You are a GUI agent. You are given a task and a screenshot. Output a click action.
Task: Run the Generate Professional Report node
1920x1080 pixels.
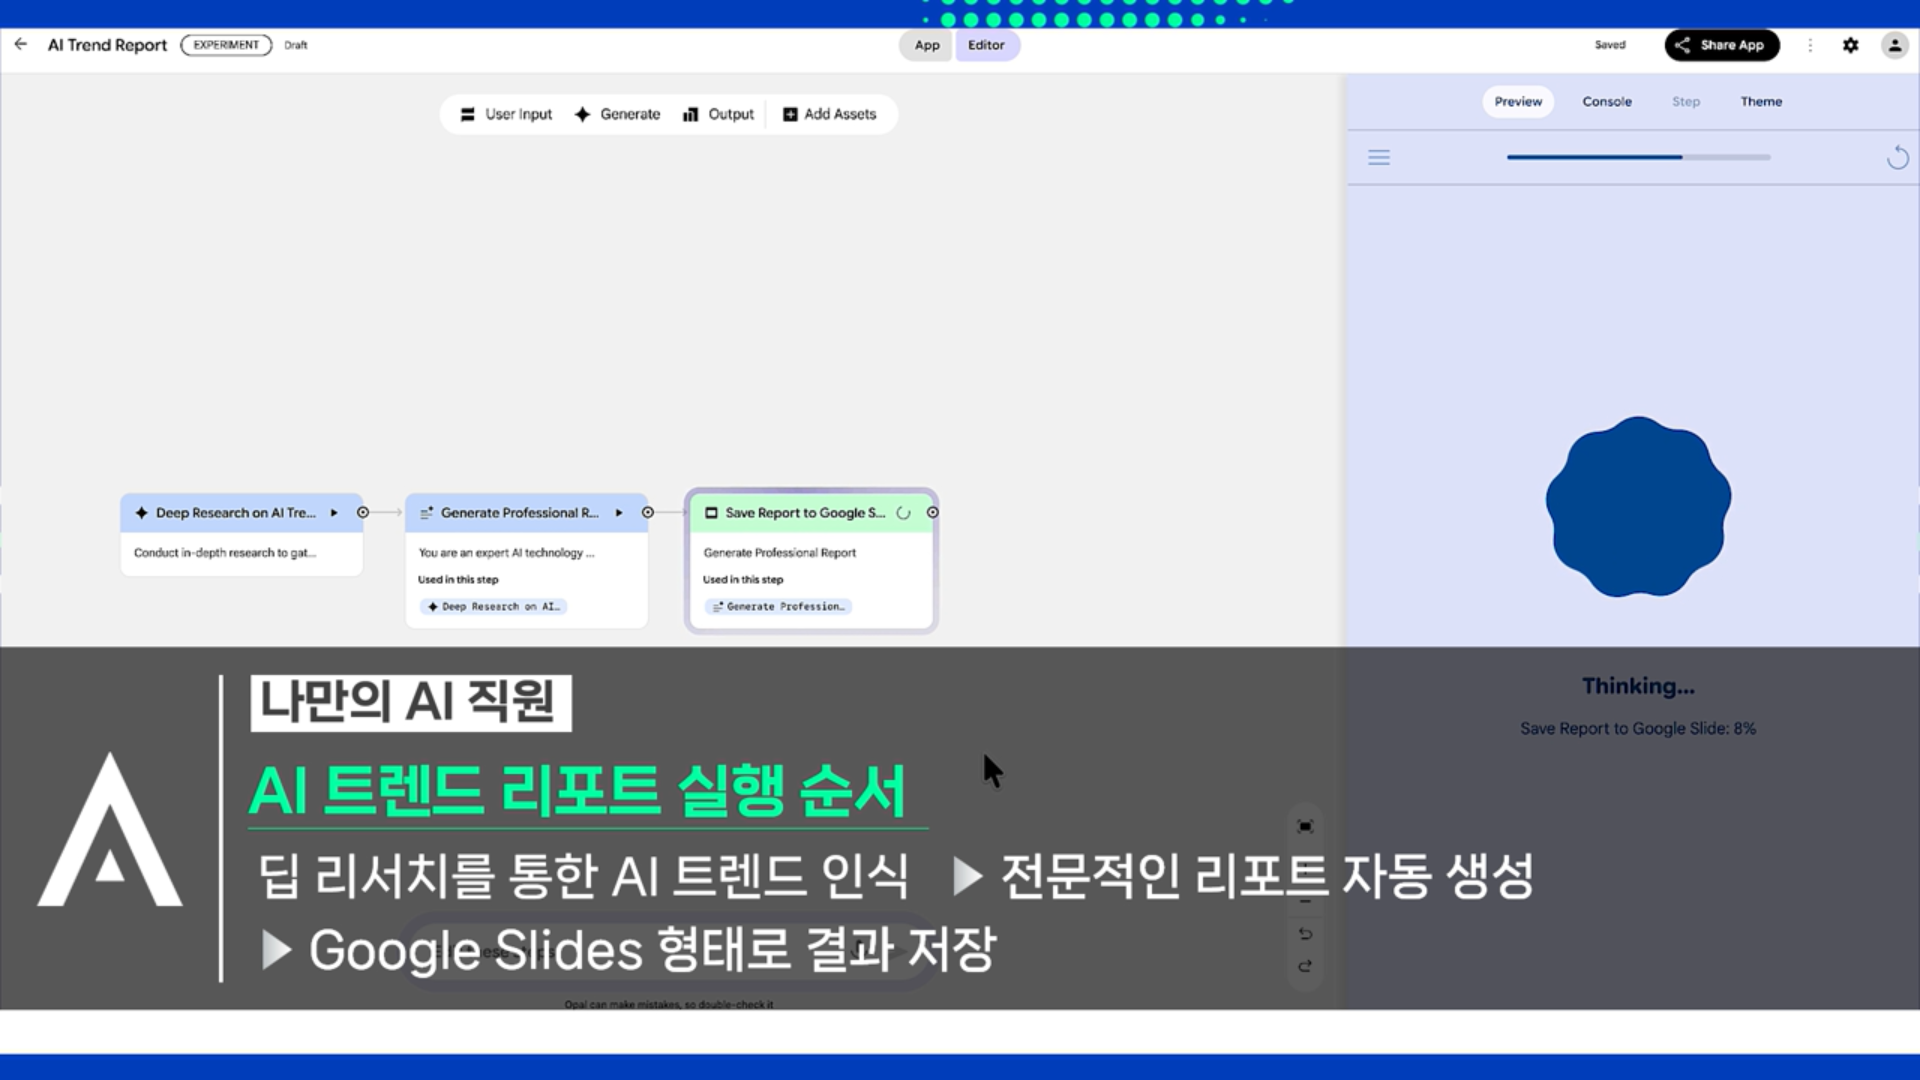(619, 513)
